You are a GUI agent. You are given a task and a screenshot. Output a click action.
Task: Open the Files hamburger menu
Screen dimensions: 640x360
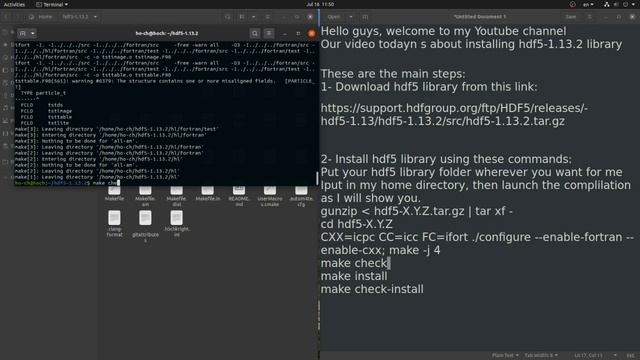click(268, 17)
